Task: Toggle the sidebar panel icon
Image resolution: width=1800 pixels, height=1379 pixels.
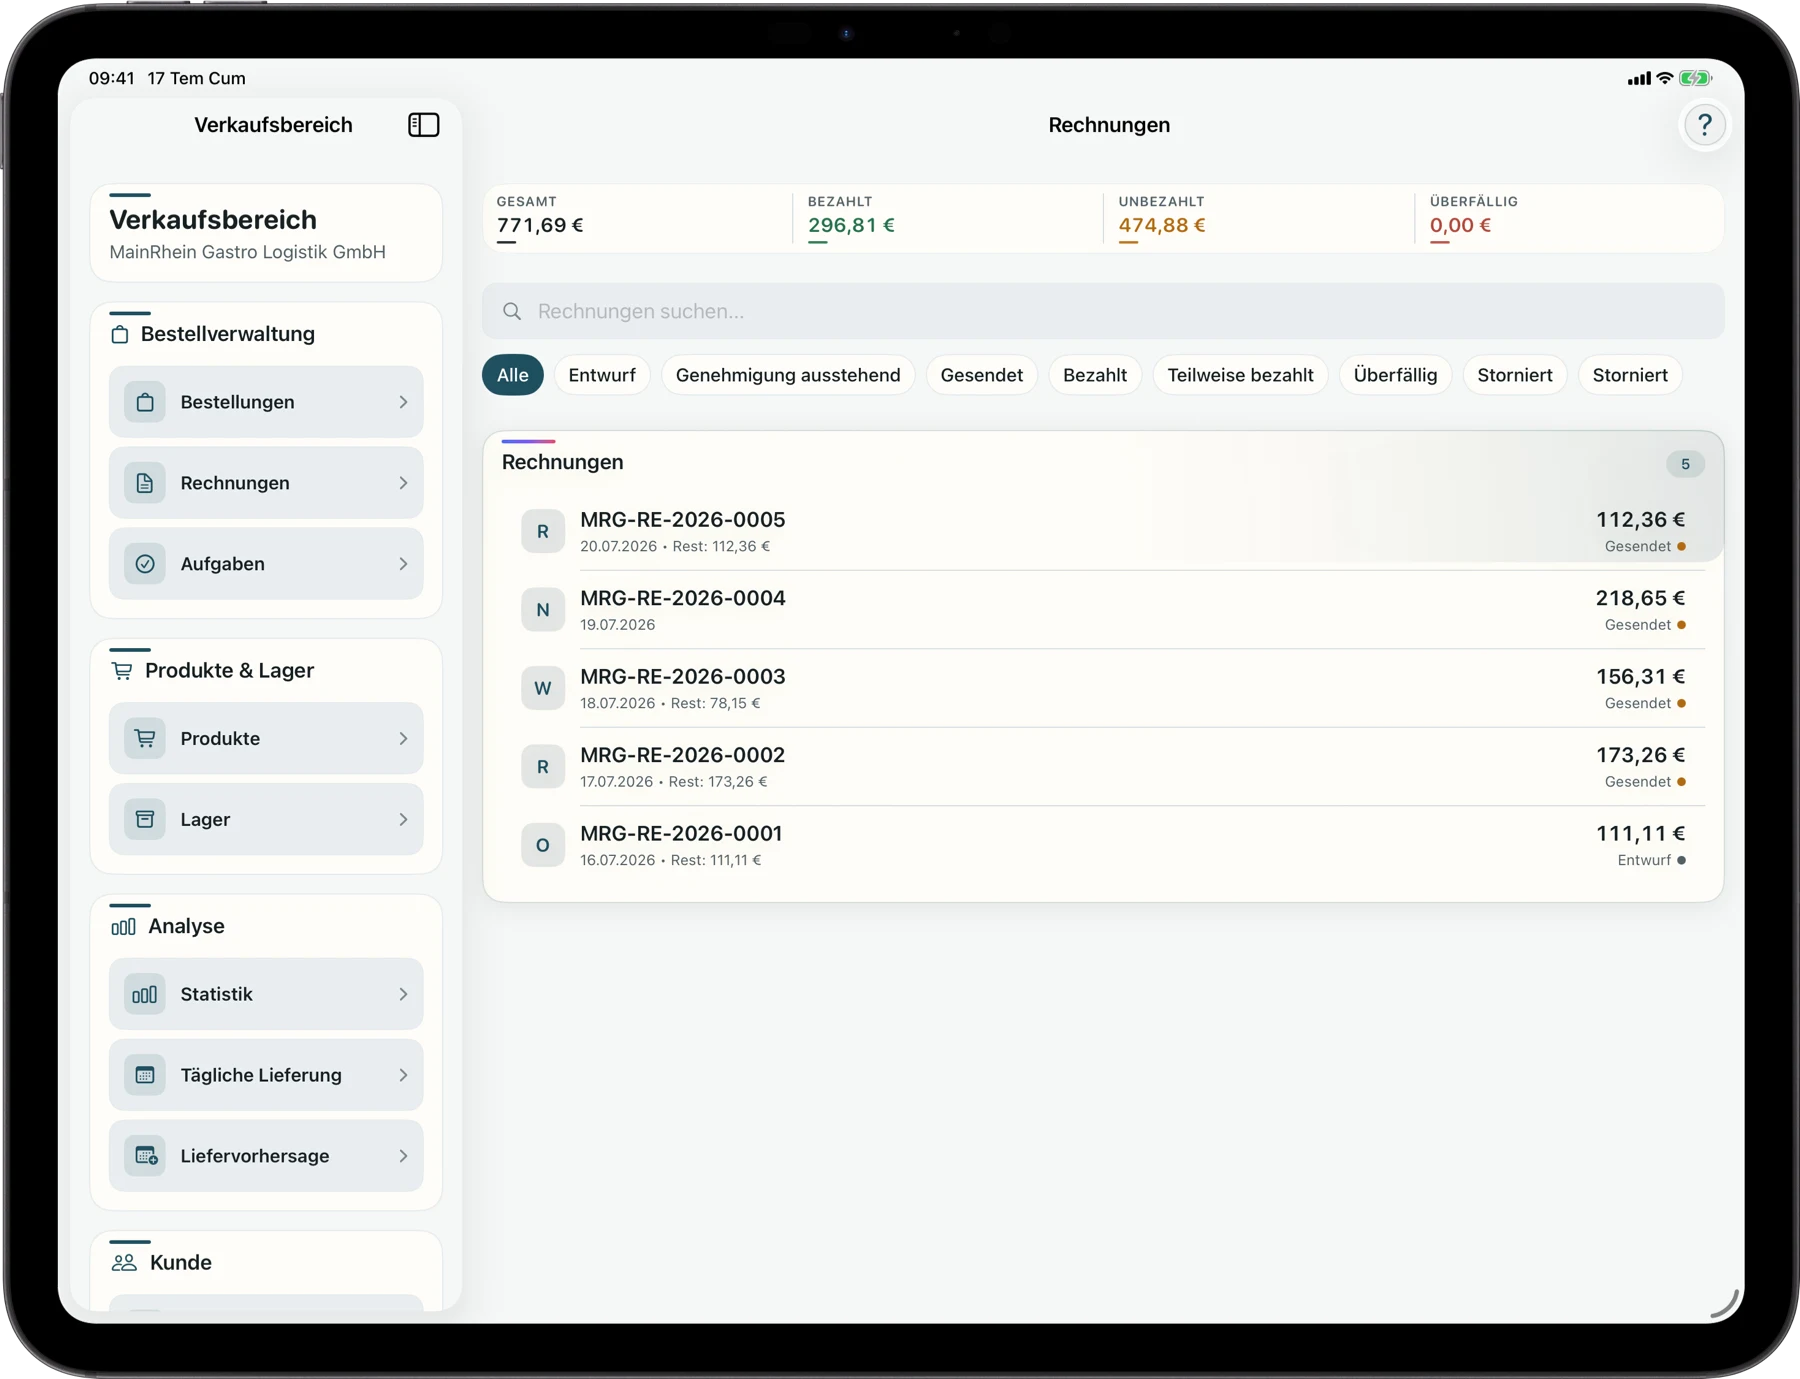Action: click(x=423, y=125)
